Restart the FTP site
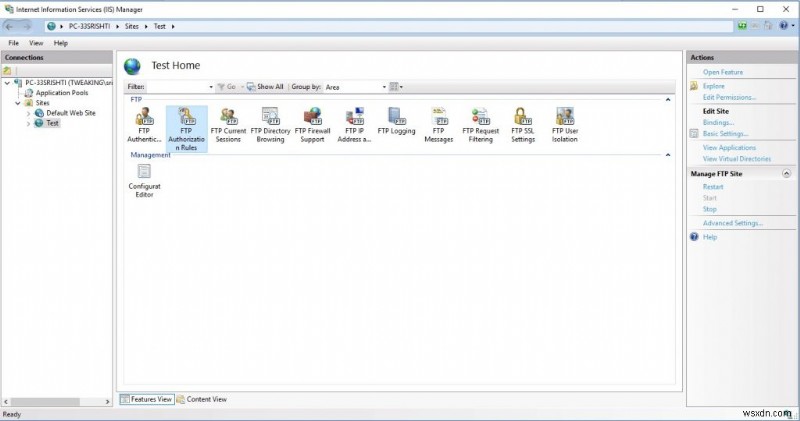Image resolution: width=800 pixels, height=421 pixels. tap(713, 187)
